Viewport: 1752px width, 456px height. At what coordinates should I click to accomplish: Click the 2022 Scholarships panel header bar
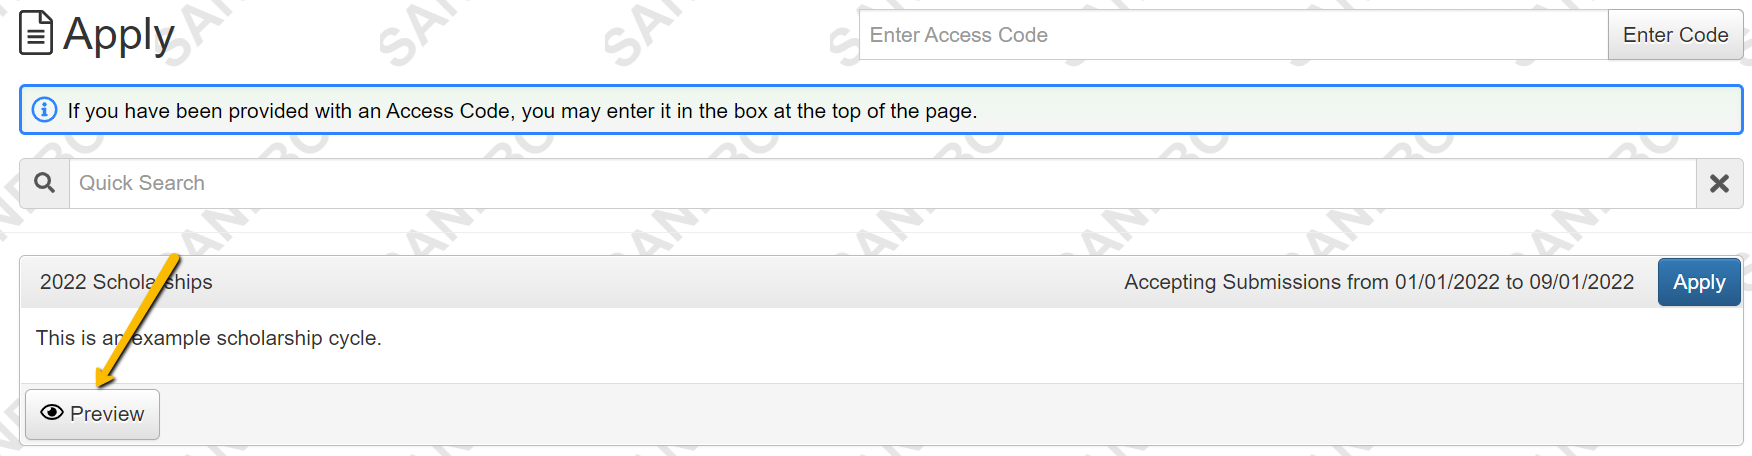click(881, 282)
